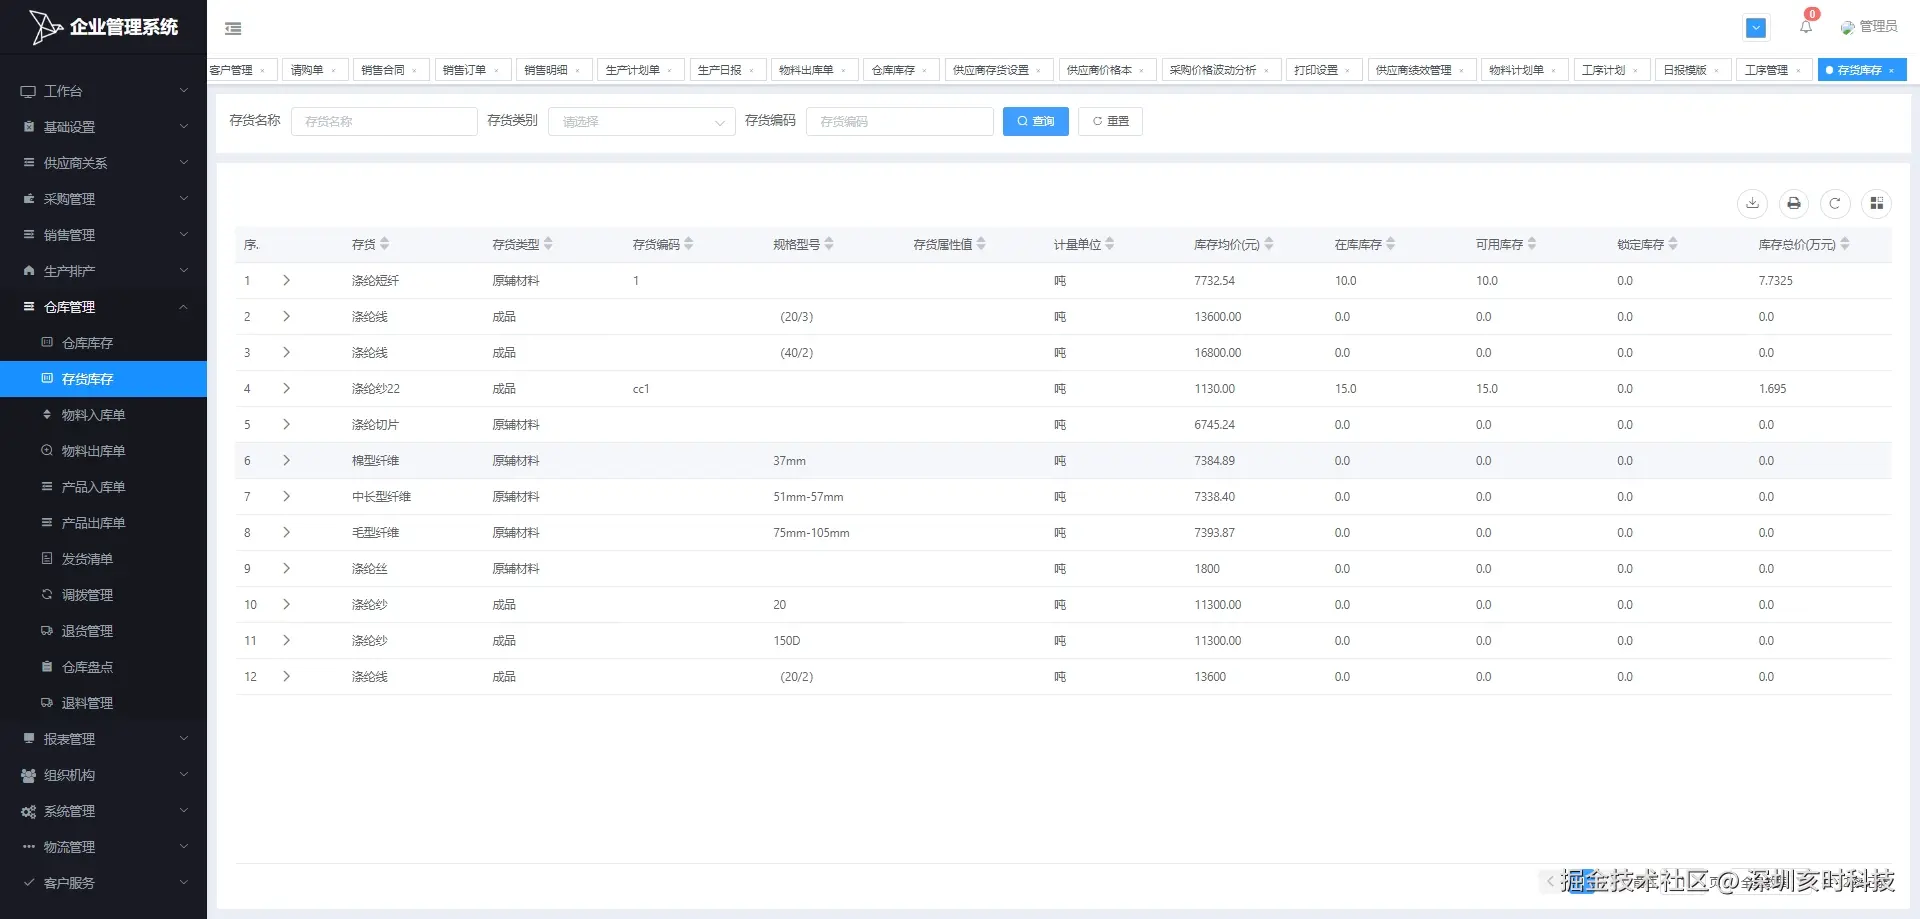Image resolution: width=1920 pixels, height=919 pixels.
Task: Click the icon beside 物料入库单
Action: coord(47,414)
